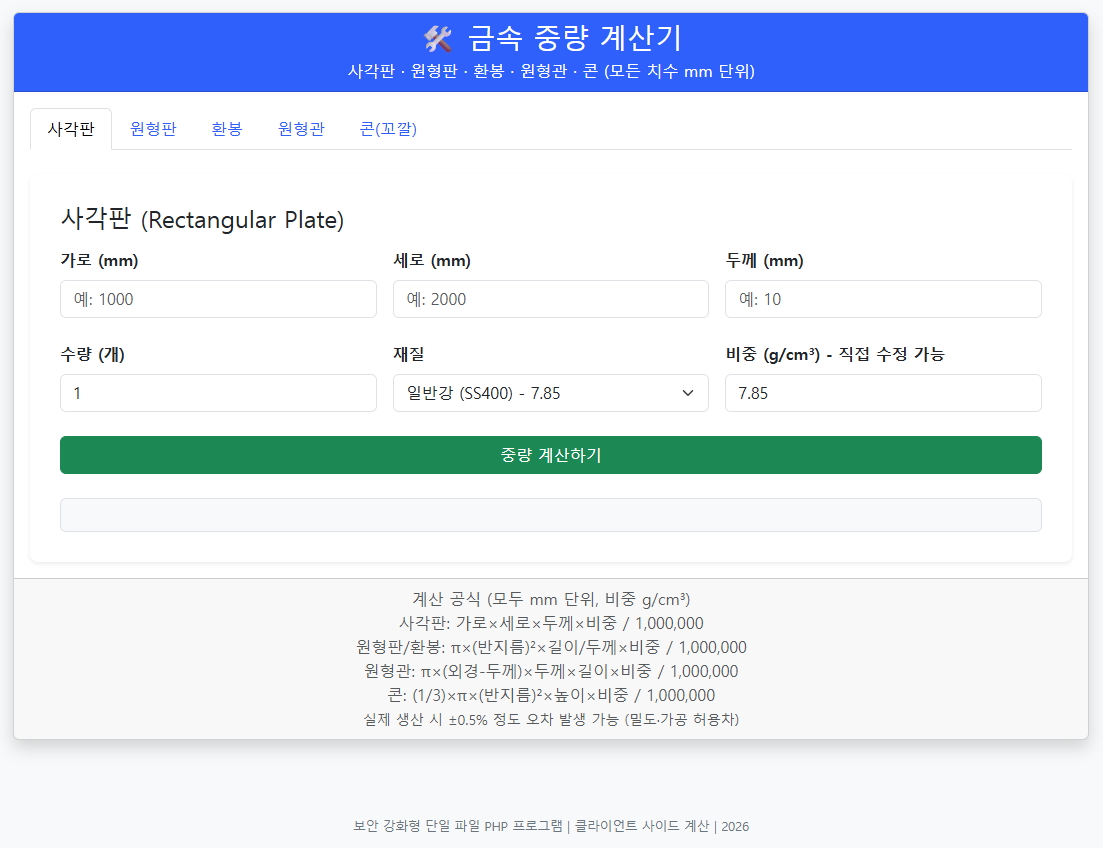The height and width of the screenshot is (848, 1103).
Task: Go to the 콘(꼬깔) tab
Action: [388, 129]
